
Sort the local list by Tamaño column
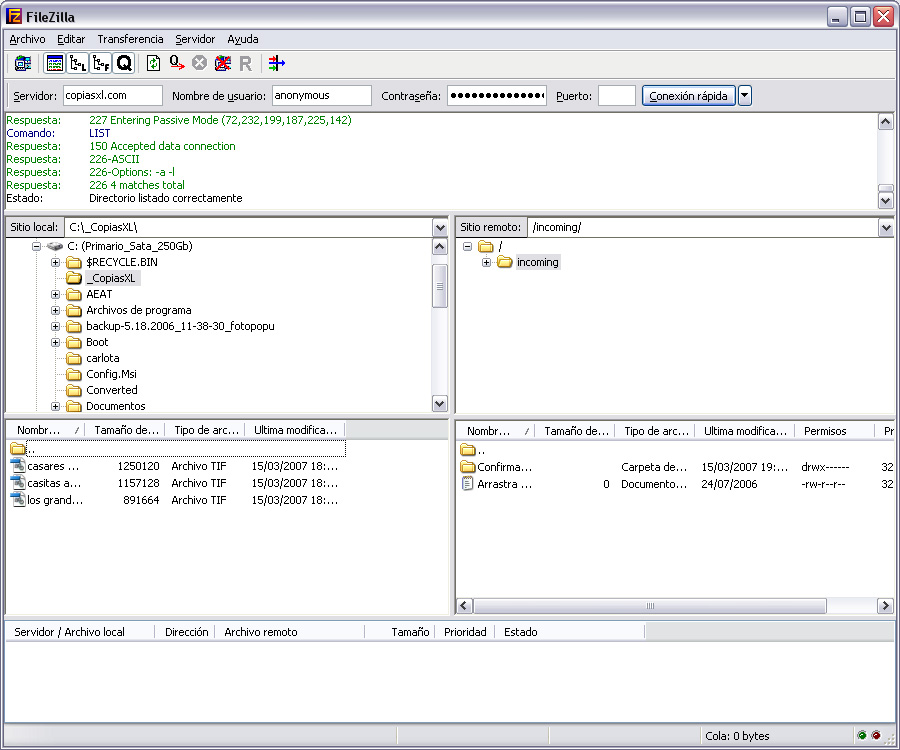pyautogui.click(x=125, y=430)
